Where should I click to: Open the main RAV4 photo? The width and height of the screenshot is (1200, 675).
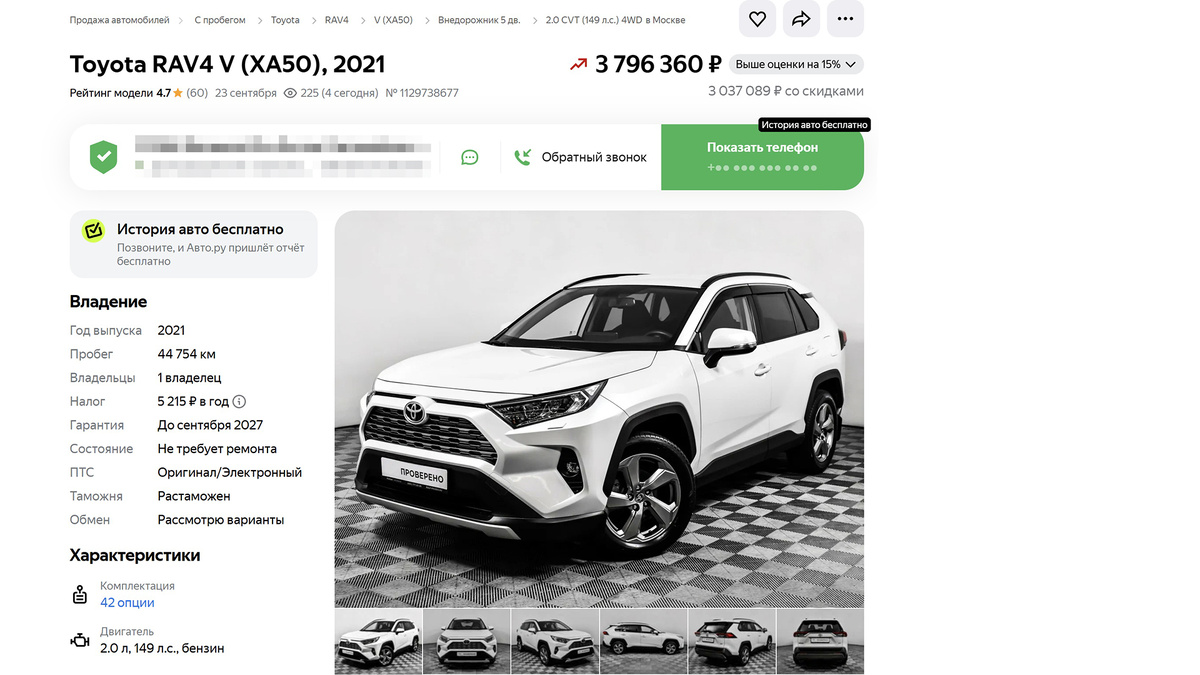point(599,409)
